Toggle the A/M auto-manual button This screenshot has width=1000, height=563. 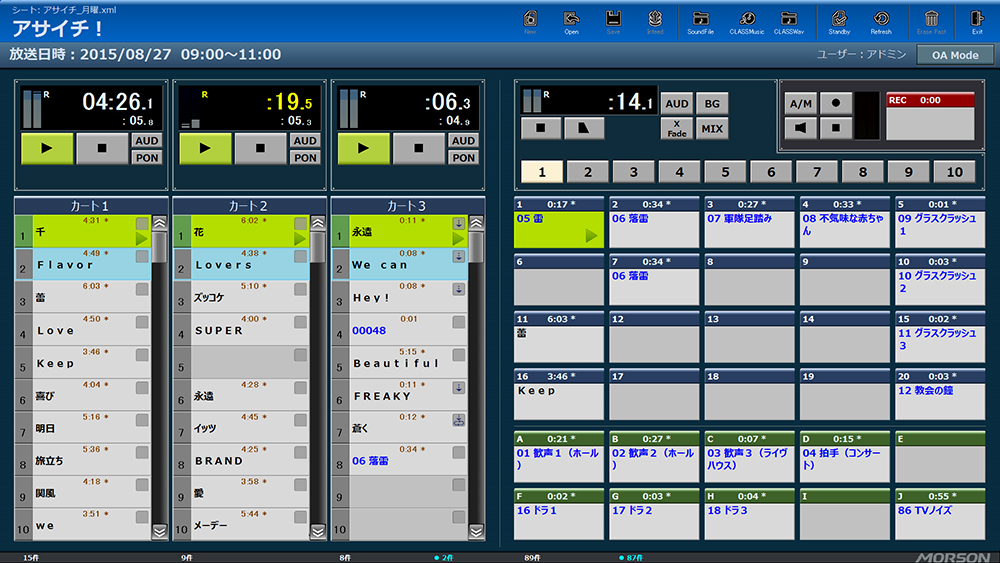(x=800, y=103)
